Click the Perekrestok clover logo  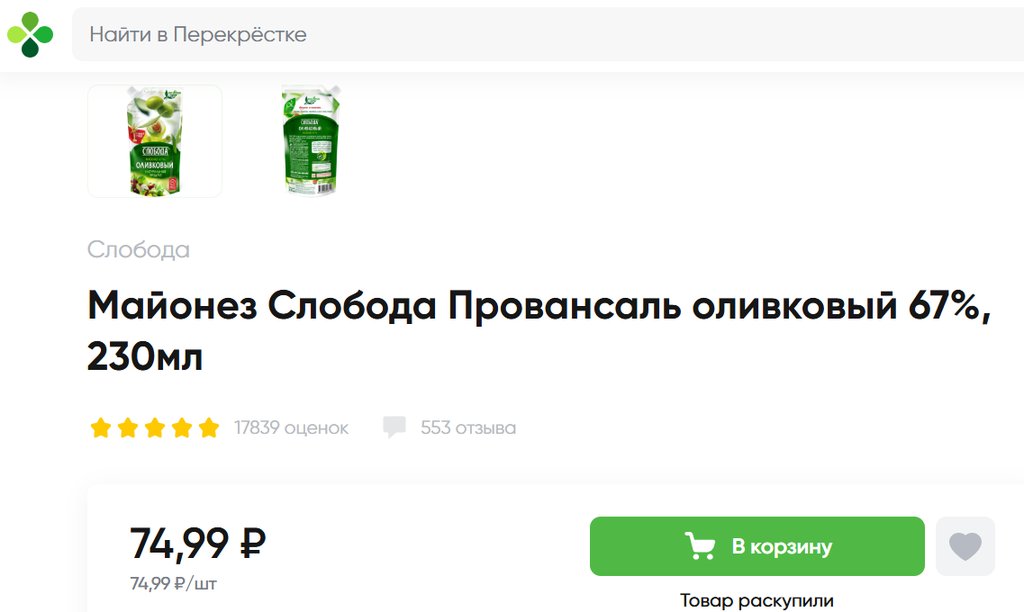(x=30, y=34)
